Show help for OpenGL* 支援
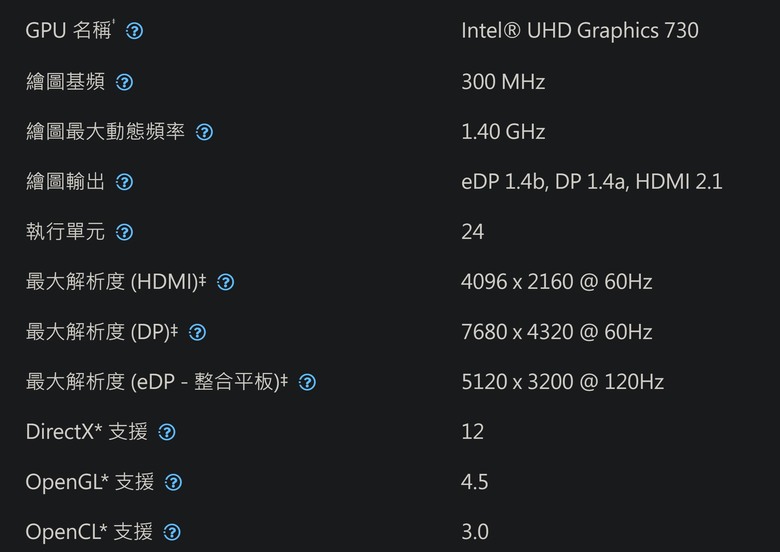 coord(173,482)
